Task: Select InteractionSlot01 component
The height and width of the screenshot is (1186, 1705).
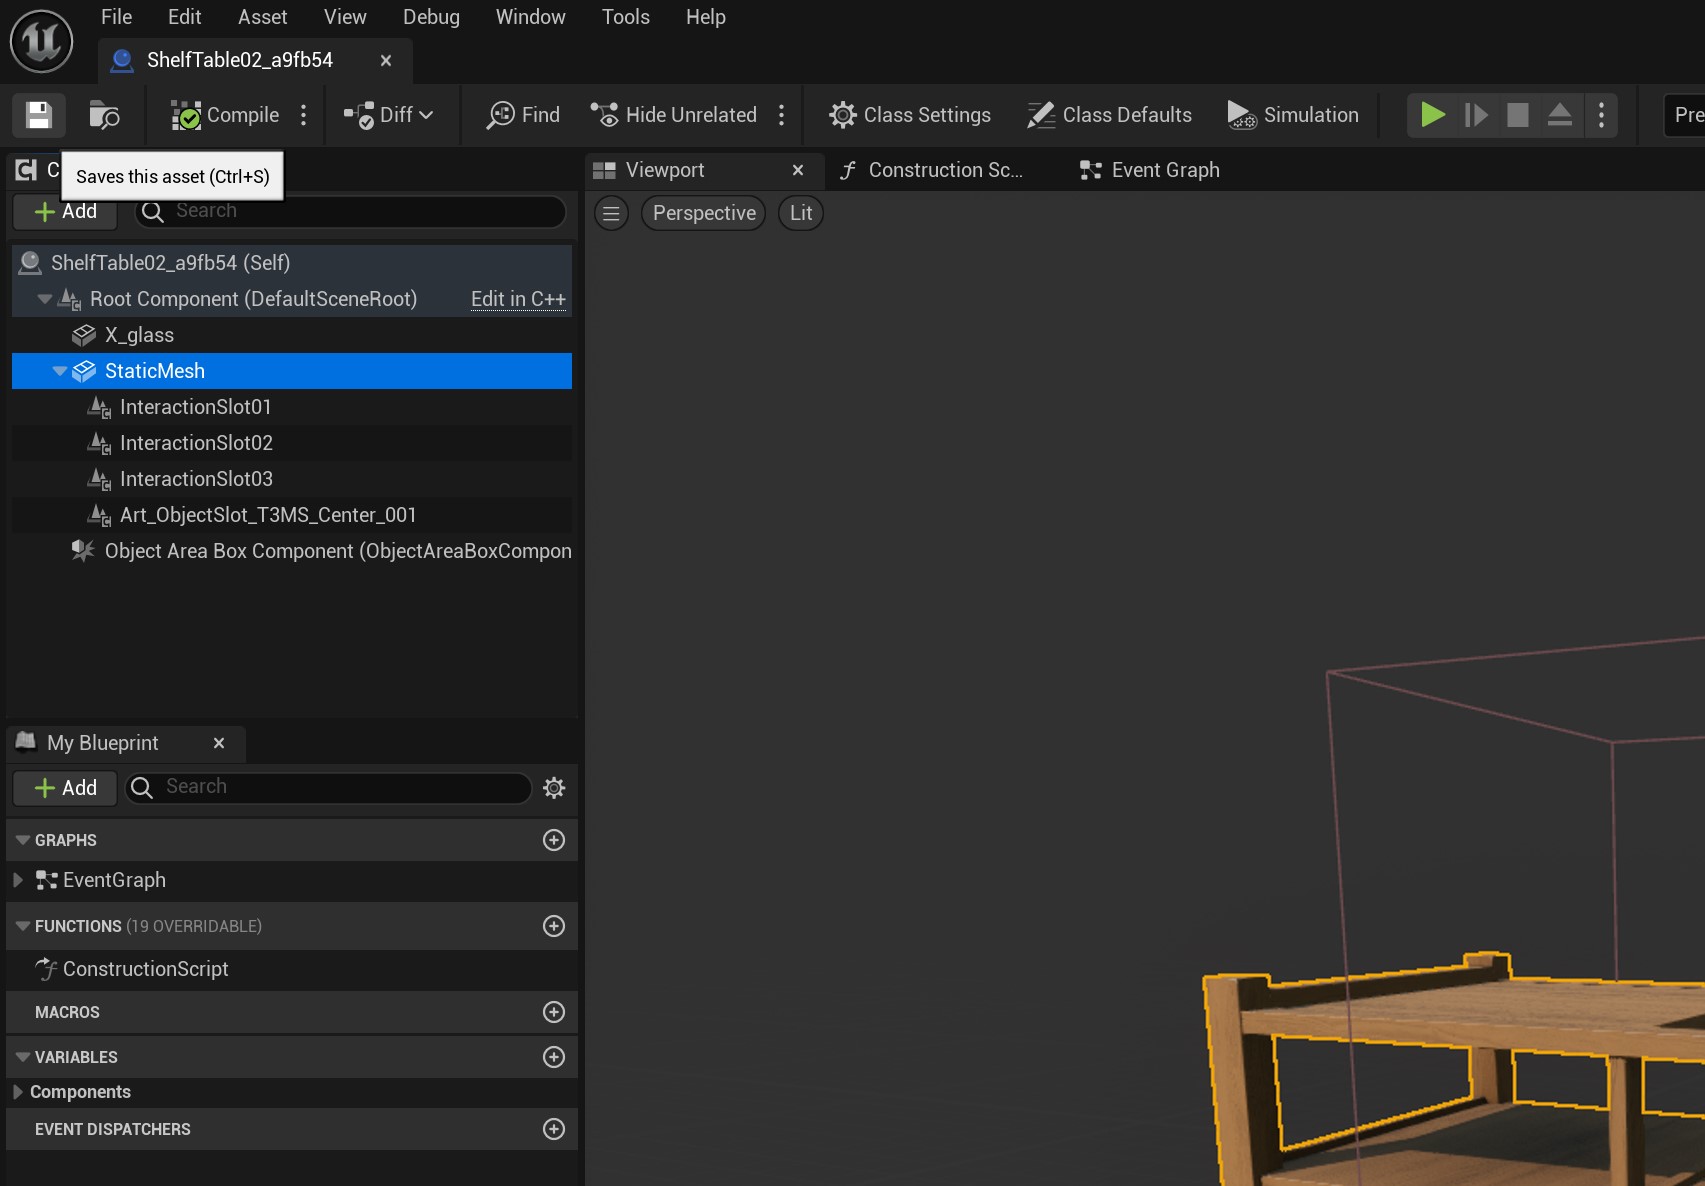Action: pyautogui.click(x=292, y=407)
